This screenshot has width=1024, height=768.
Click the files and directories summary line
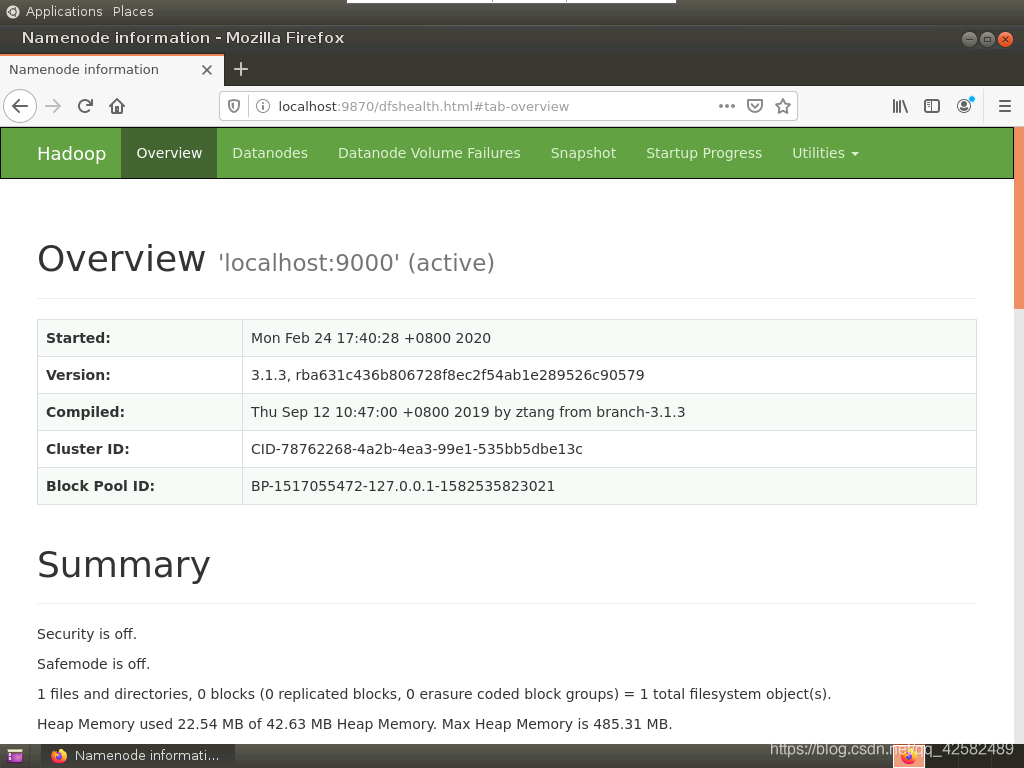click(x=434, y=694)
